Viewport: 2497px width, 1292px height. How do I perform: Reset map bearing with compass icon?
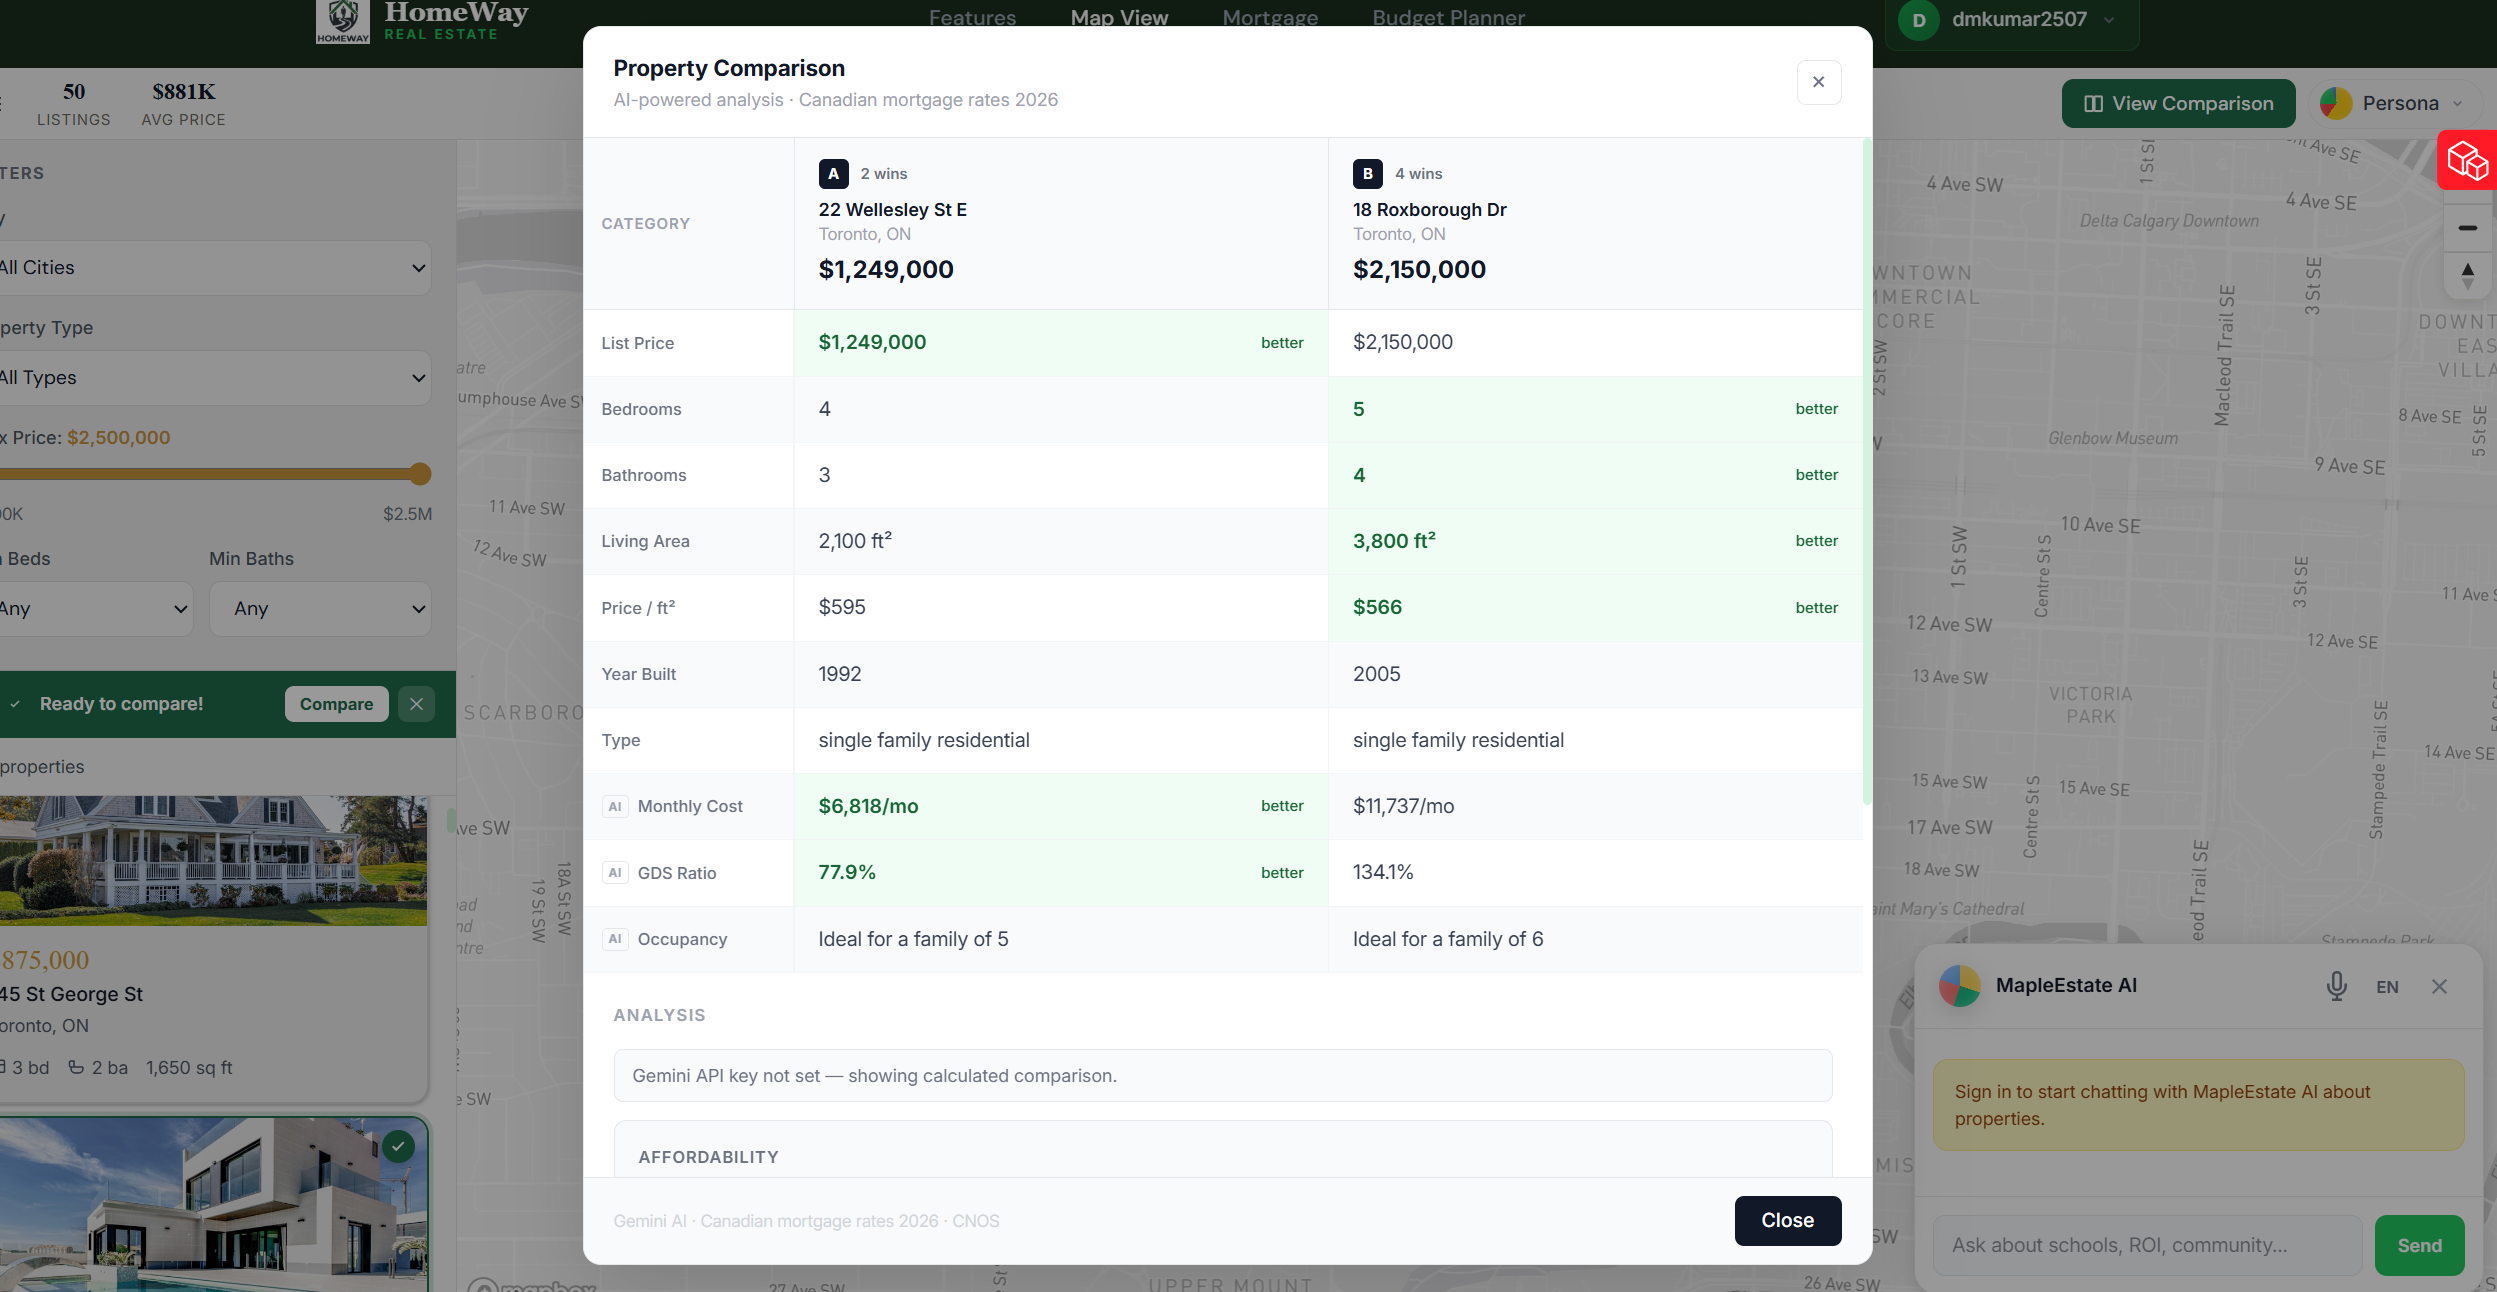tap(2467, 276)
